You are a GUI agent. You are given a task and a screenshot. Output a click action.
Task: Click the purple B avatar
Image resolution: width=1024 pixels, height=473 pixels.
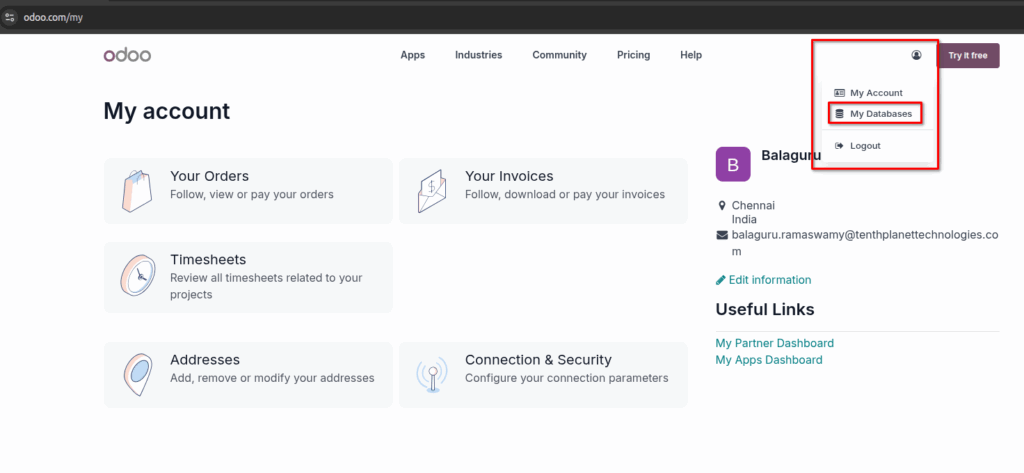(x=733, y=164)
